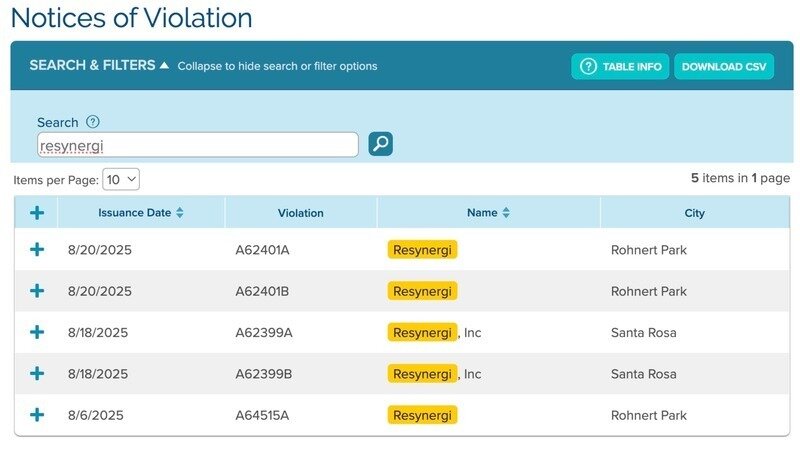Open the Items per Page dropdown
This screenshot has height=450, width=800.
121,180
